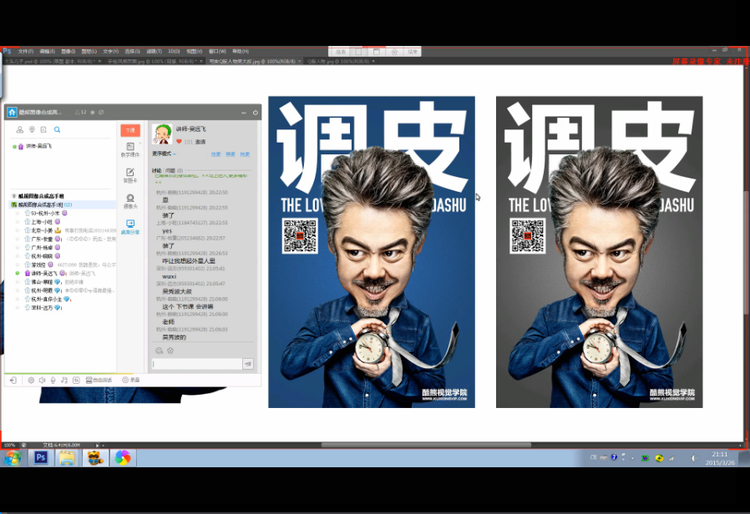Click the home icon in chat window title
The width and height of the screenshot is (750, 514).
[x=12, y=112]
